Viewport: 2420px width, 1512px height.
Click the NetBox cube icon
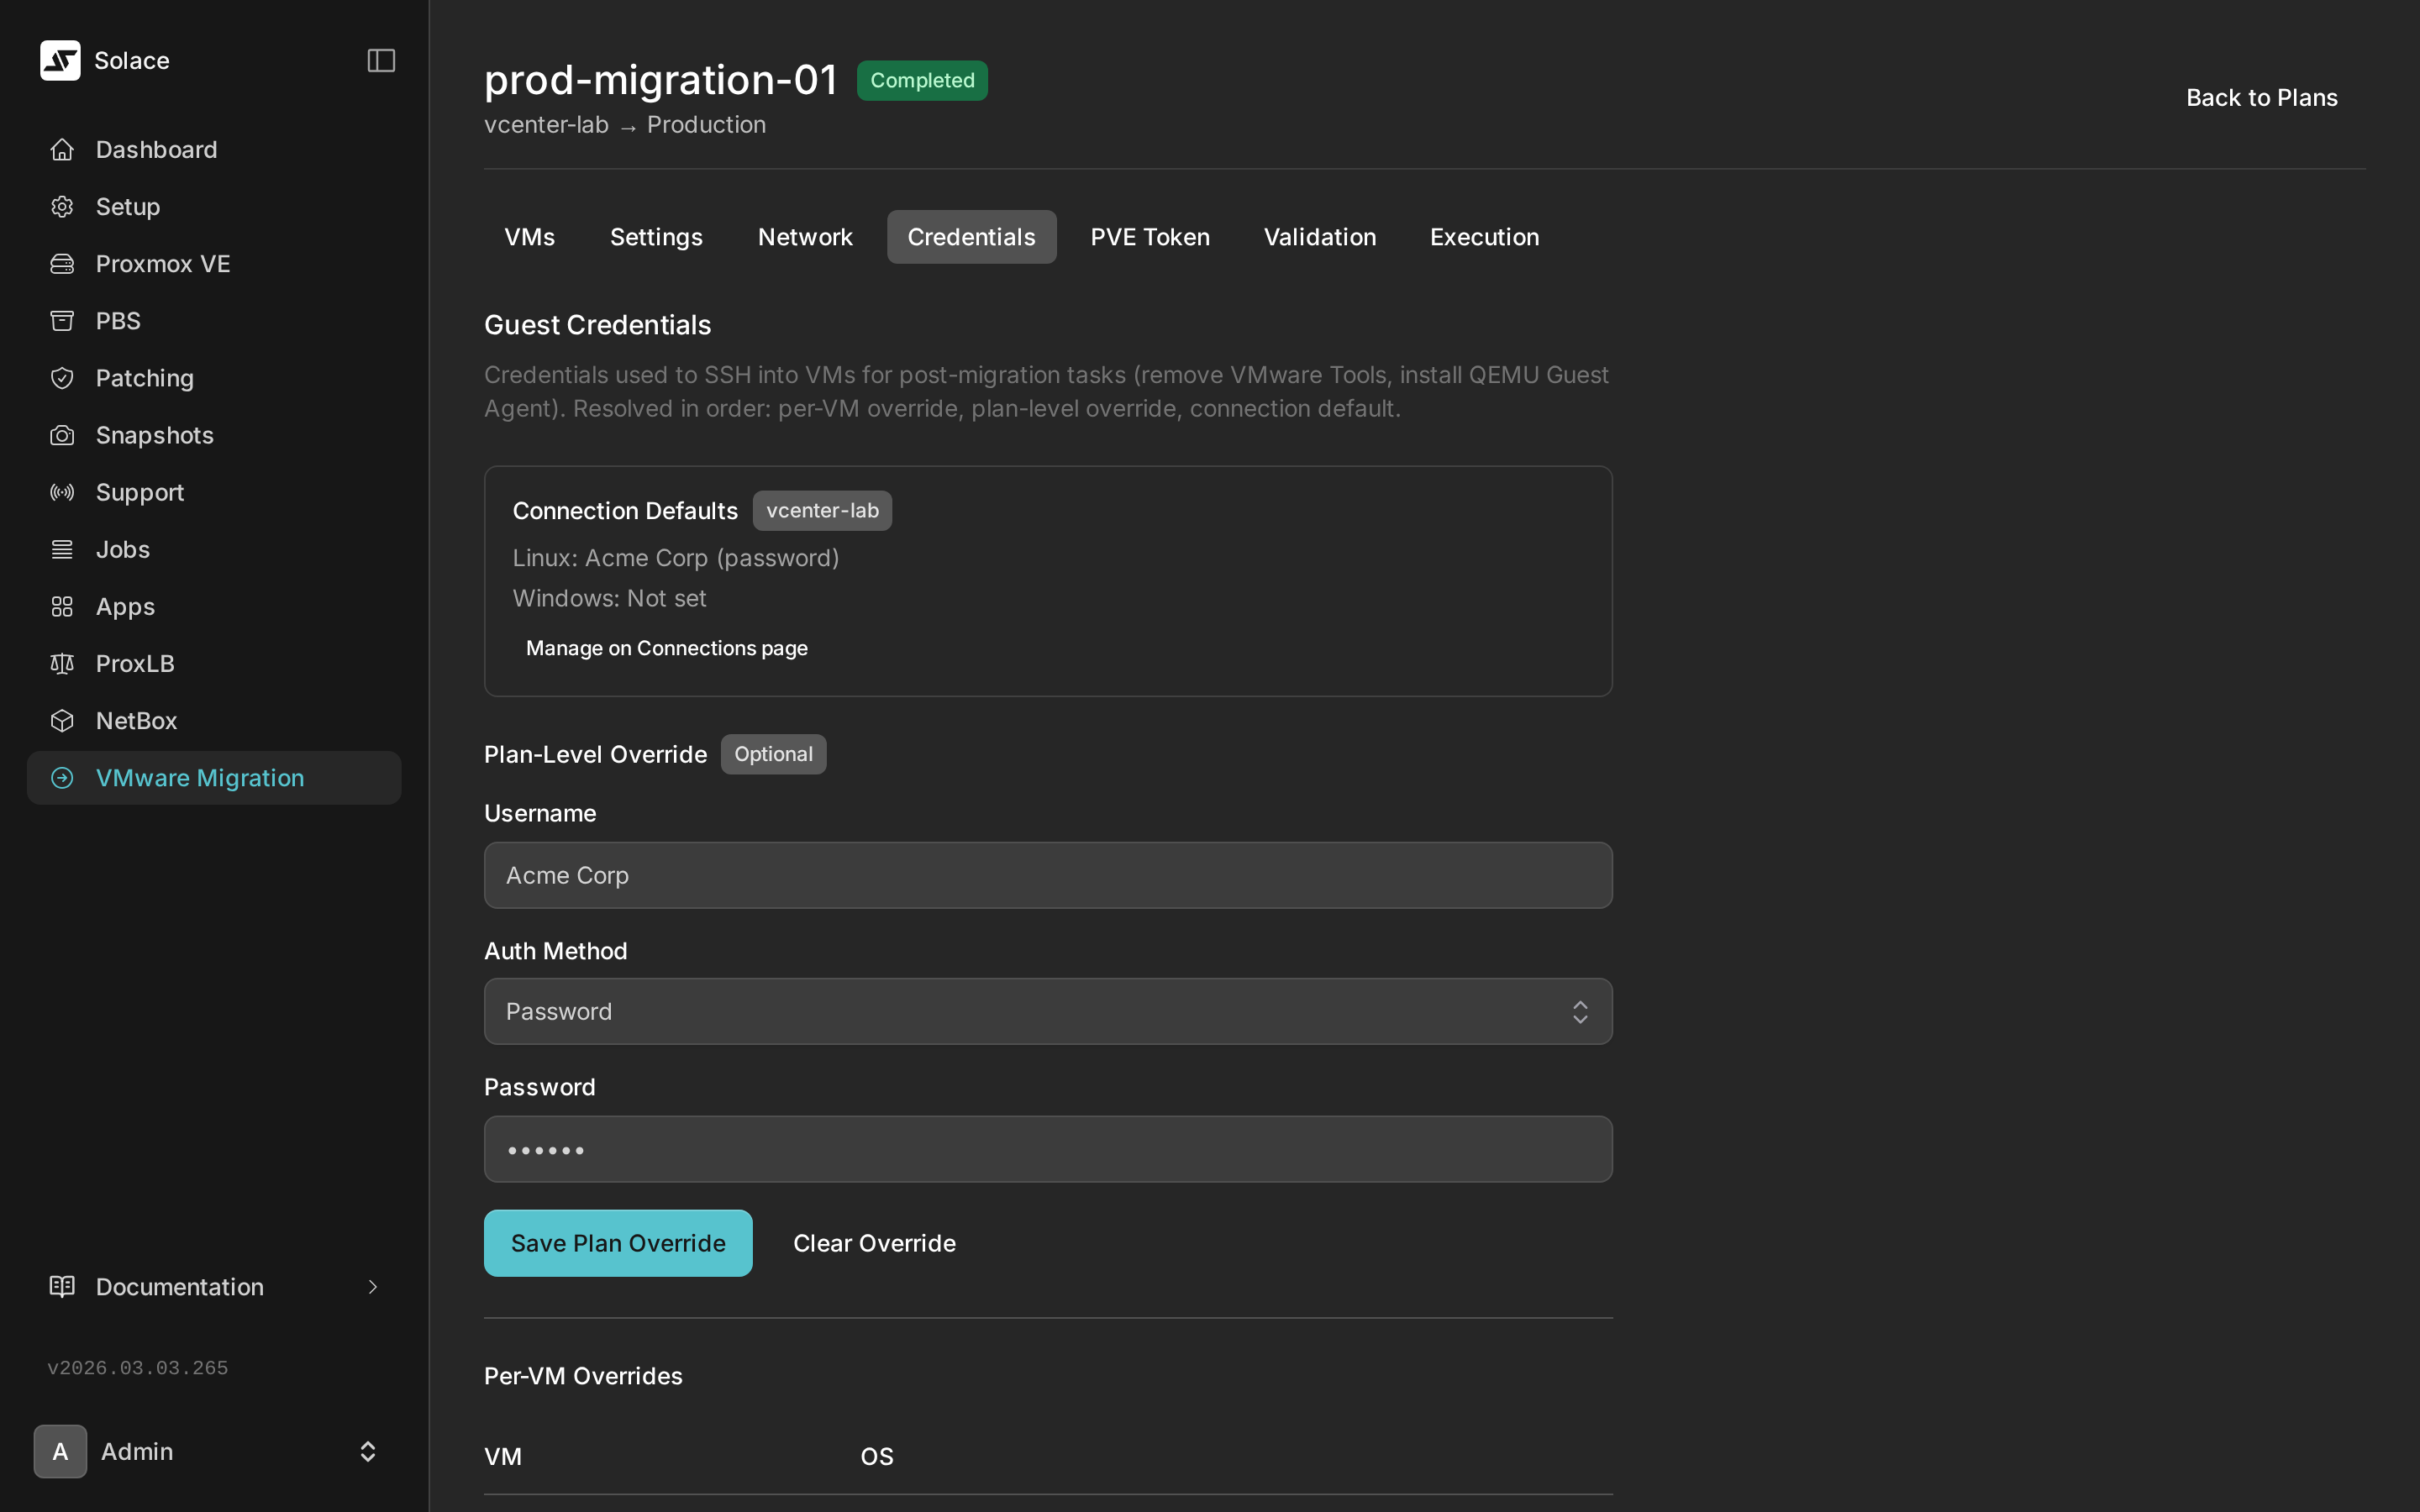pyautogui.click(x=62, y=721)
